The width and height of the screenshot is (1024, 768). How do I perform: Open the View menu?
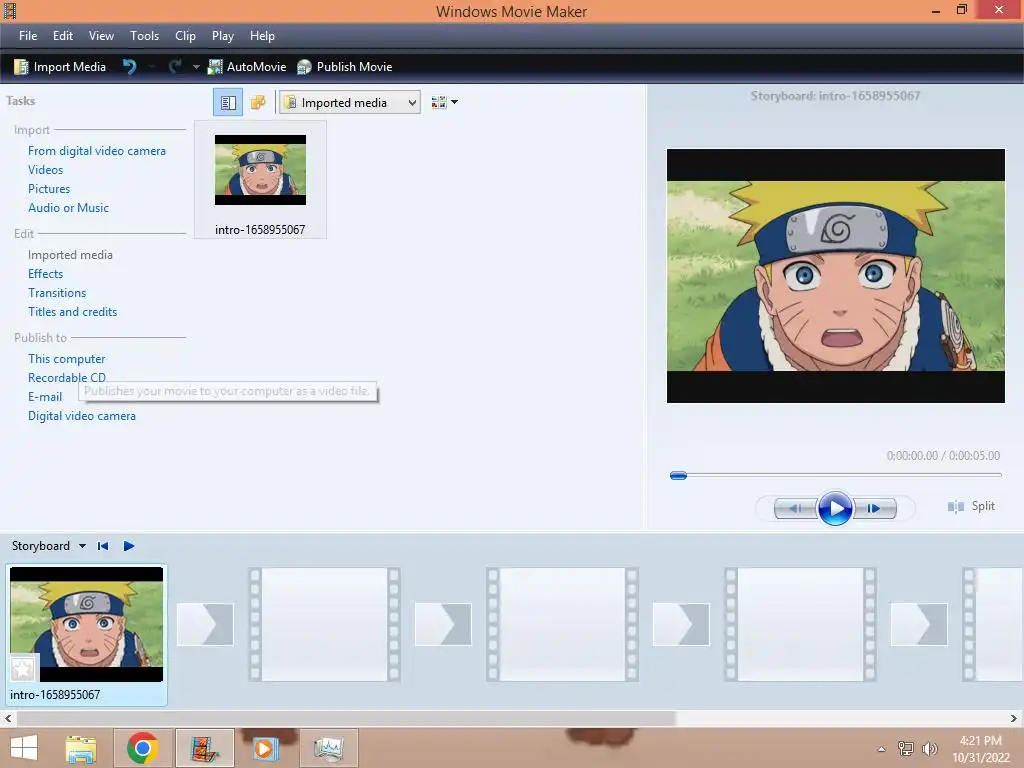pyautogui.click(x=101, y=36)
